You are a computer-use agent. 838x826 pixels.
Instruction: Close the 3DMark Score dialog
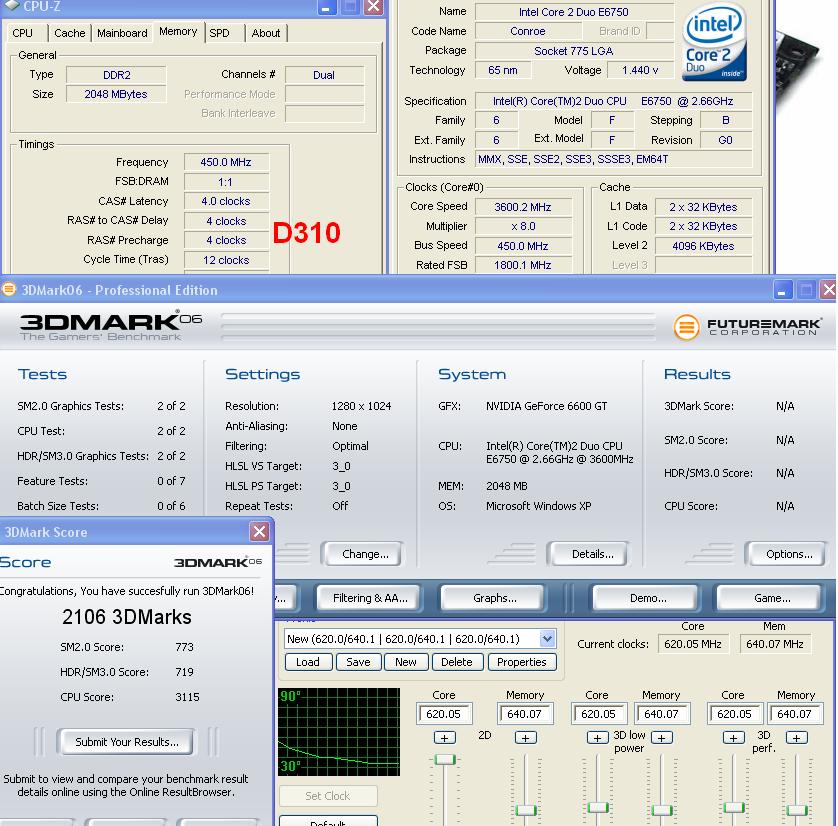tap(259, 532)
